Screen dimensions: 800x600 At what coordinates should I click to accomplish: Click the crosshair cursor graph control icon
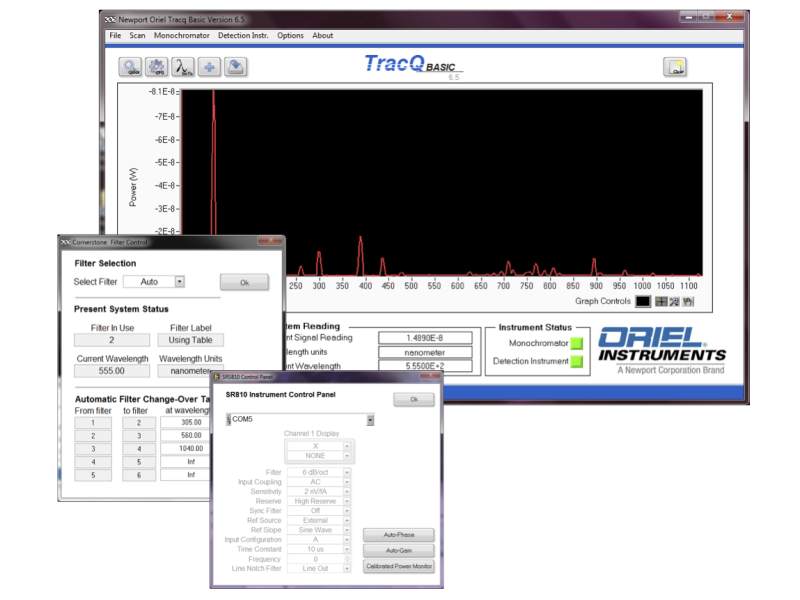pyautogui.click(x=661, y=301)
